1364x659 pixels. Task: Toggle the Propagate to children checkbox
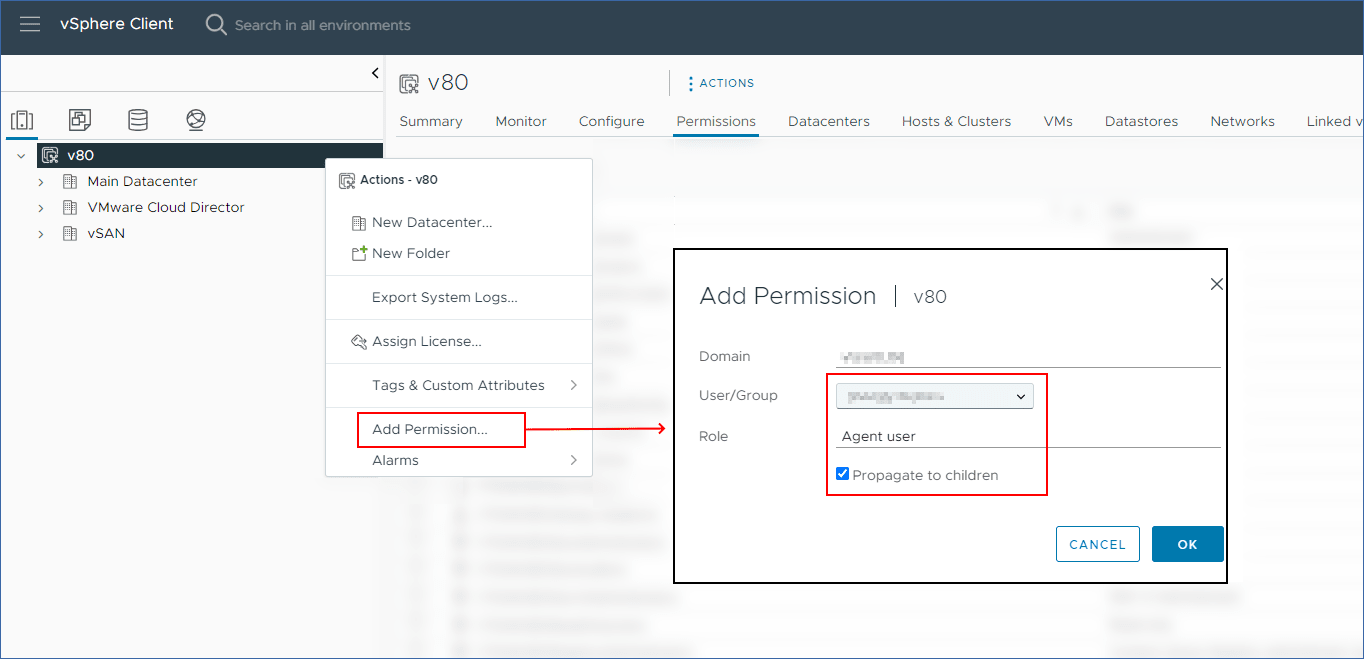[x=843, y=474]
